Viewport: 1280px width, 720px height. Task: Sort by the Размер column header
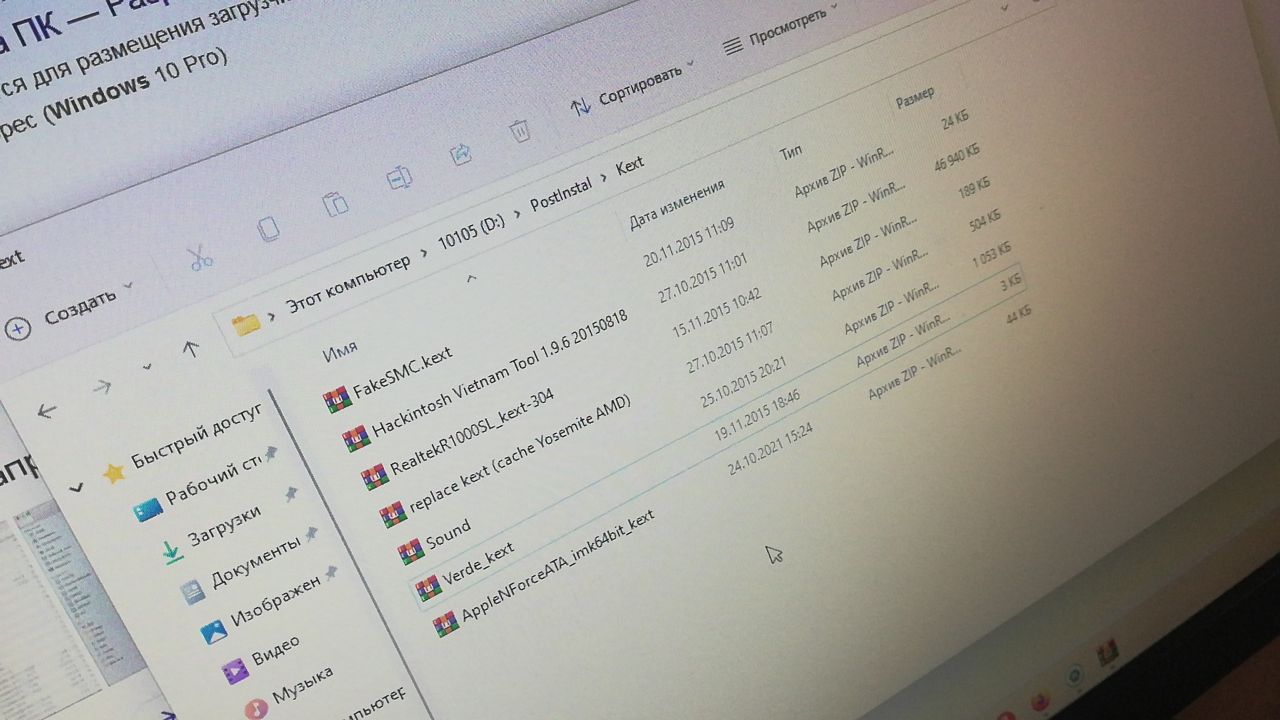(914, 97)
